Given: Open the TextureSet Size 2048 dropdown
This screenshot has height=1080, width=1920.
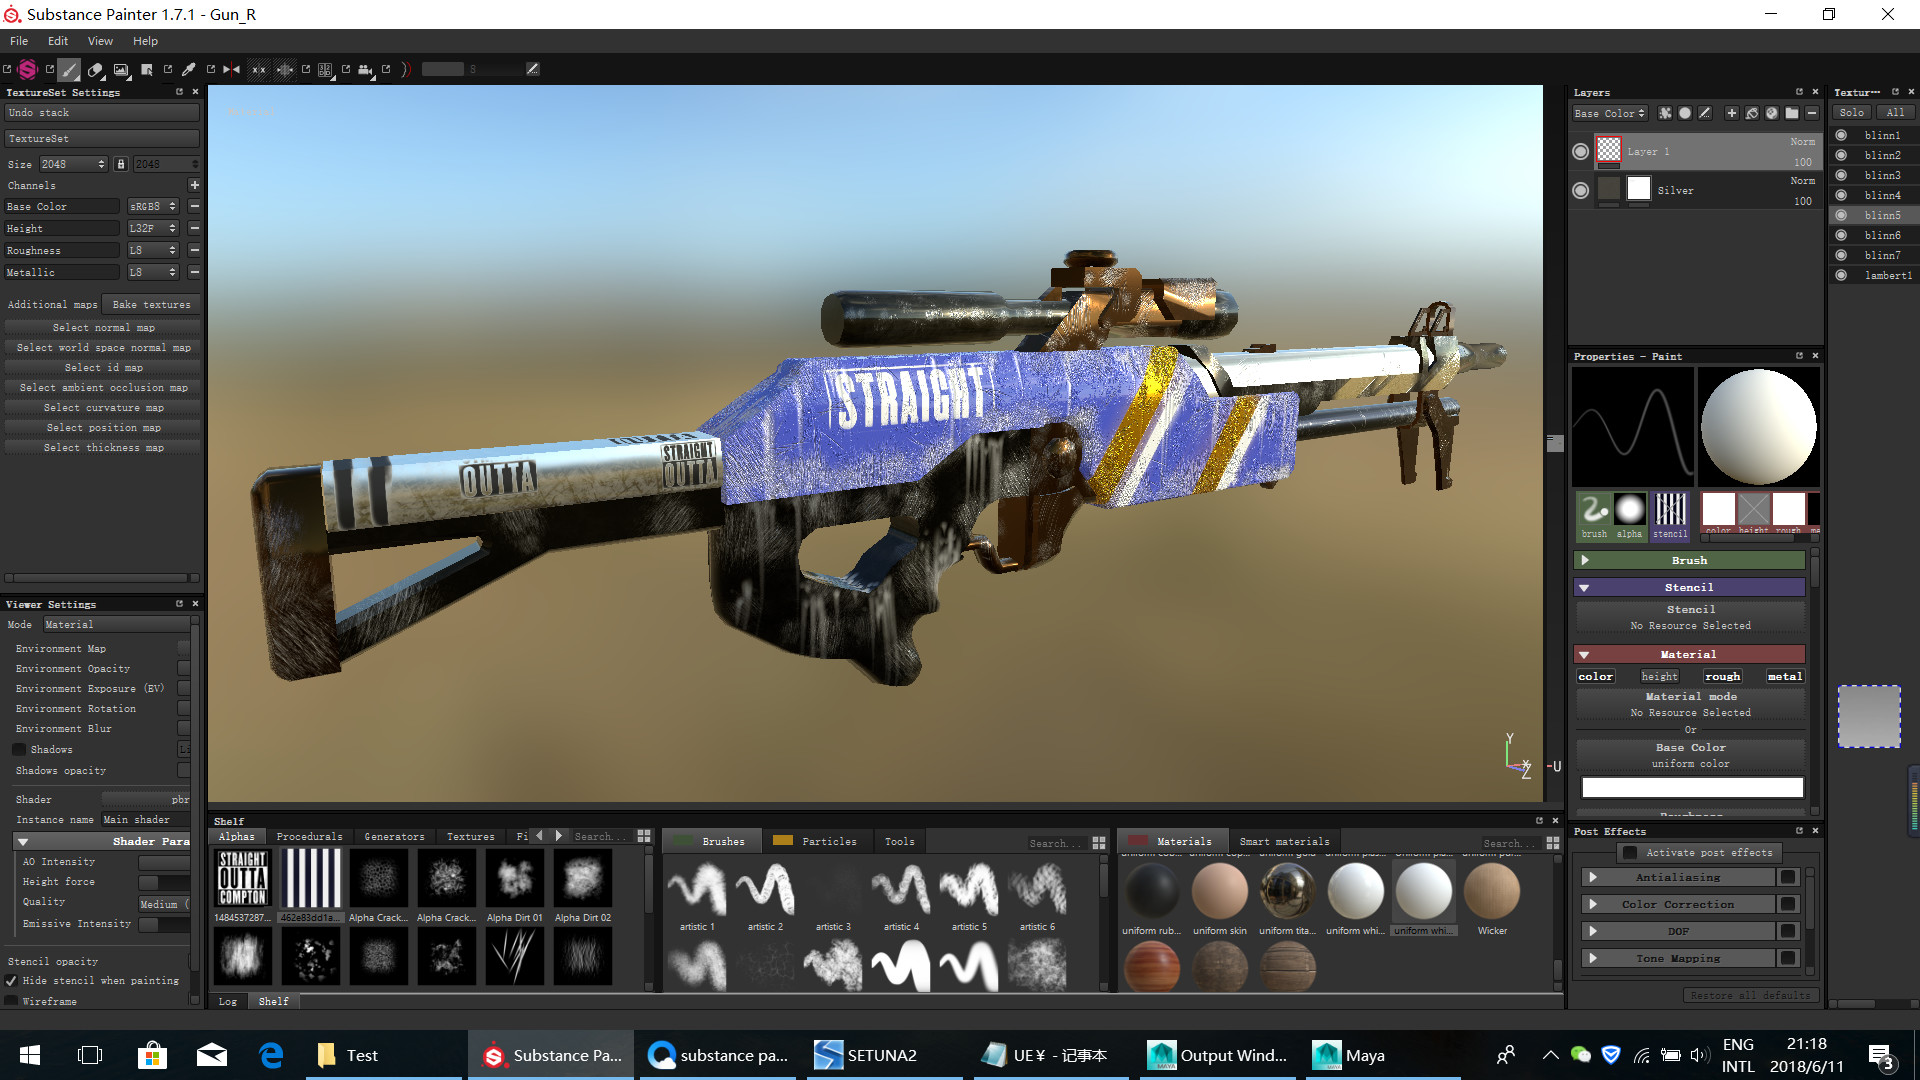Looking at the screenshot, I should tap(72, 164).
